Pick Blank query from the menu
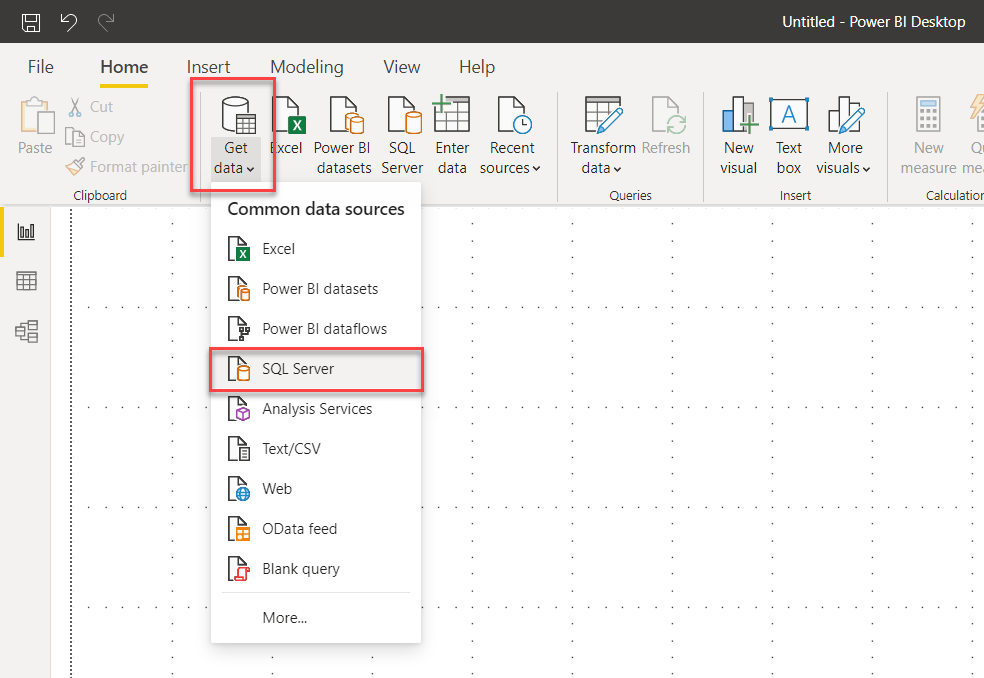The width and height of the screenshot is (984, 678). (x=300, y=569)
